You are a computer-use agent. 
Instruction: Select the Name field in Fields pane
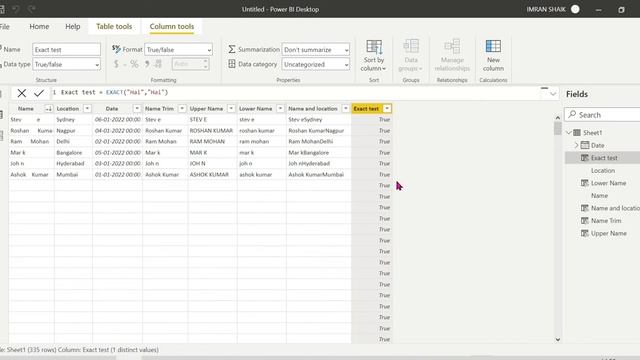click(x=599, y=196)
